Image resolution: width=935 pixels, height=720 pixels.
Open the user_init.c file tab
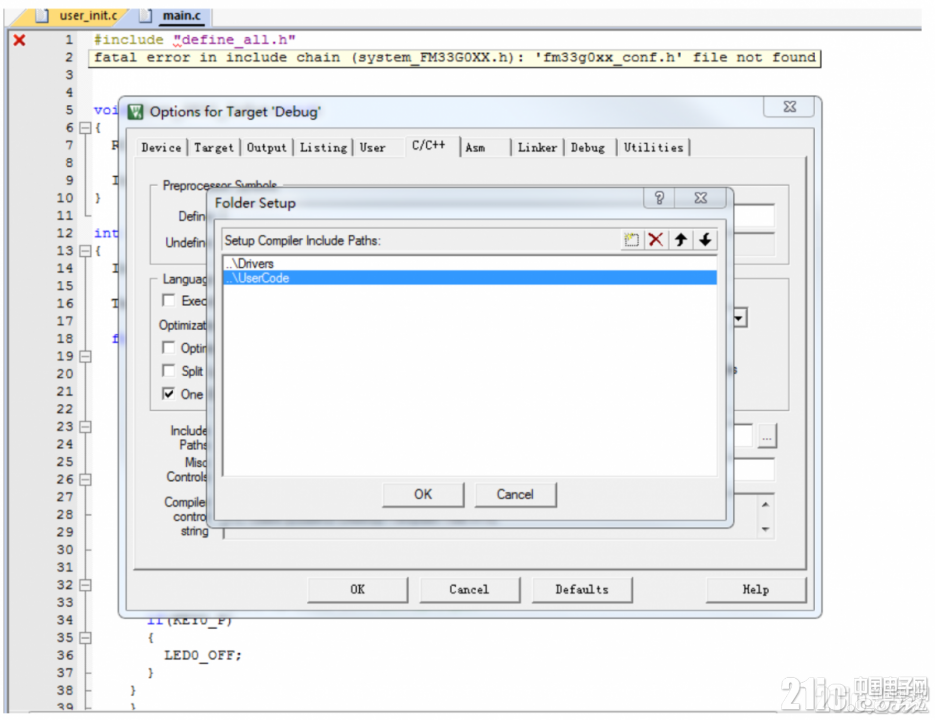pos(80,16)
